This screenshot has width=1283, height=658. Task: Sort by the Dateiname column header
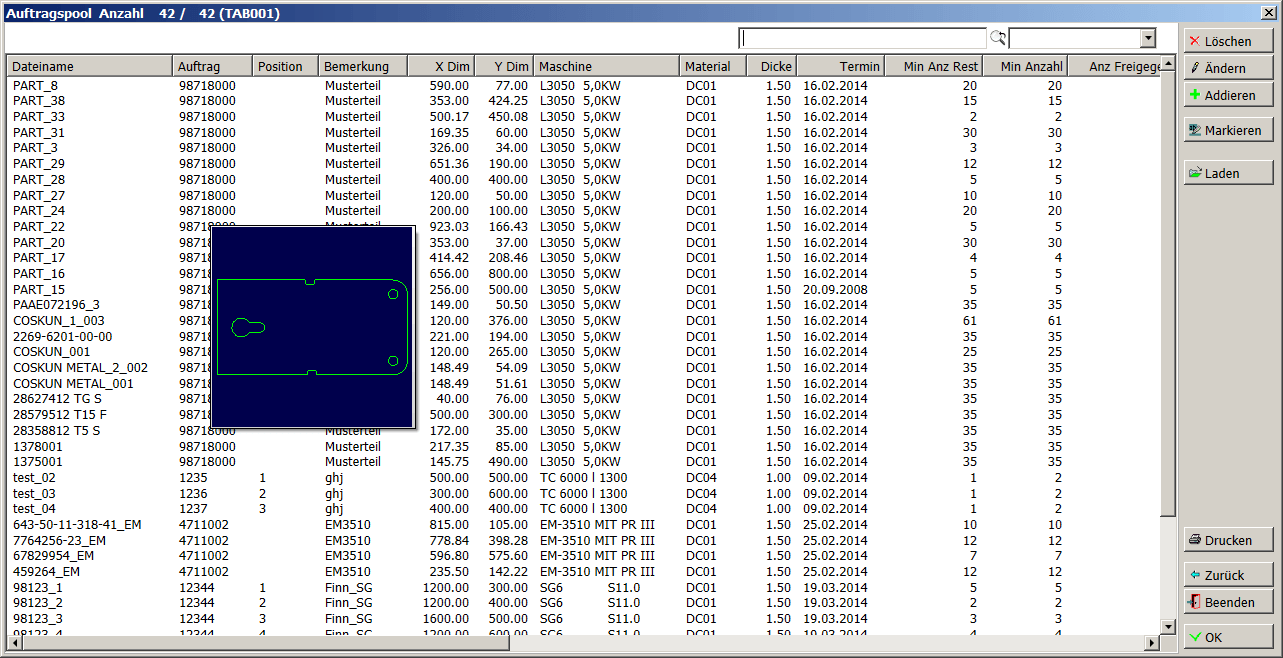[x=90, y=66]
